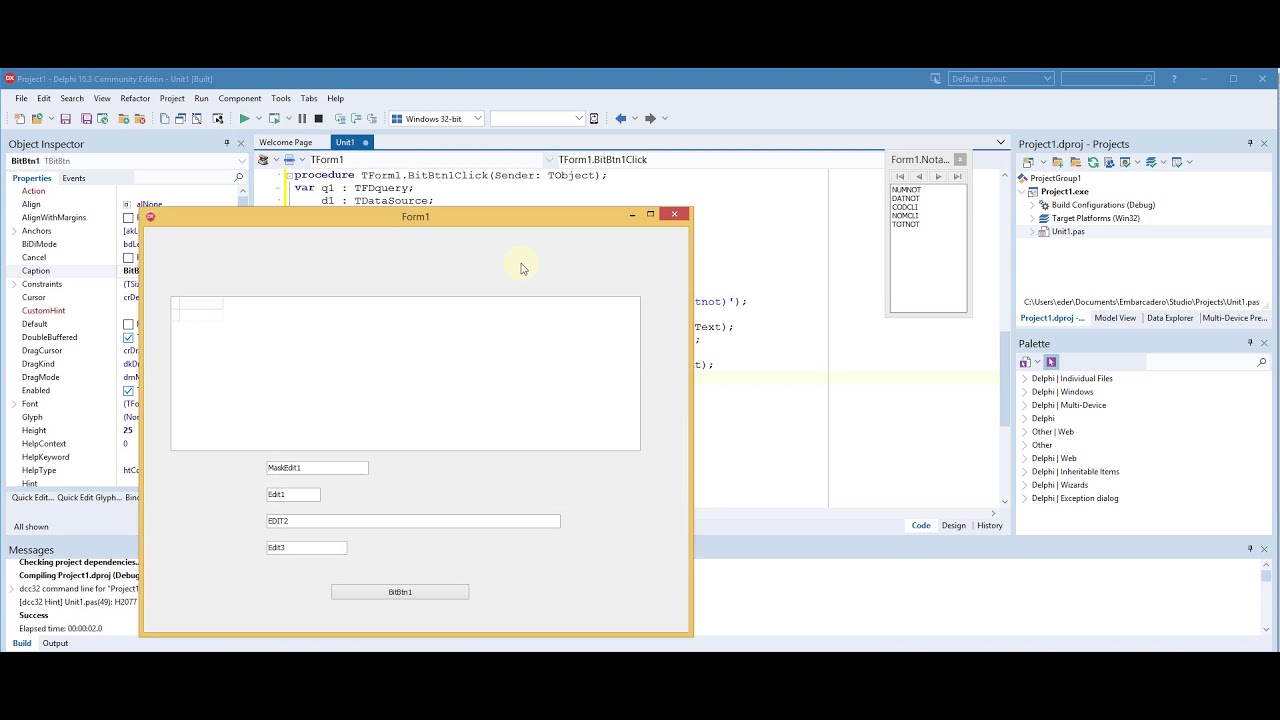The width and height of the screenshot is (1280, 720).
Task: Click the Refresh icon in Projects panel
Action: pyautogui.click(x=1093, y=162)
